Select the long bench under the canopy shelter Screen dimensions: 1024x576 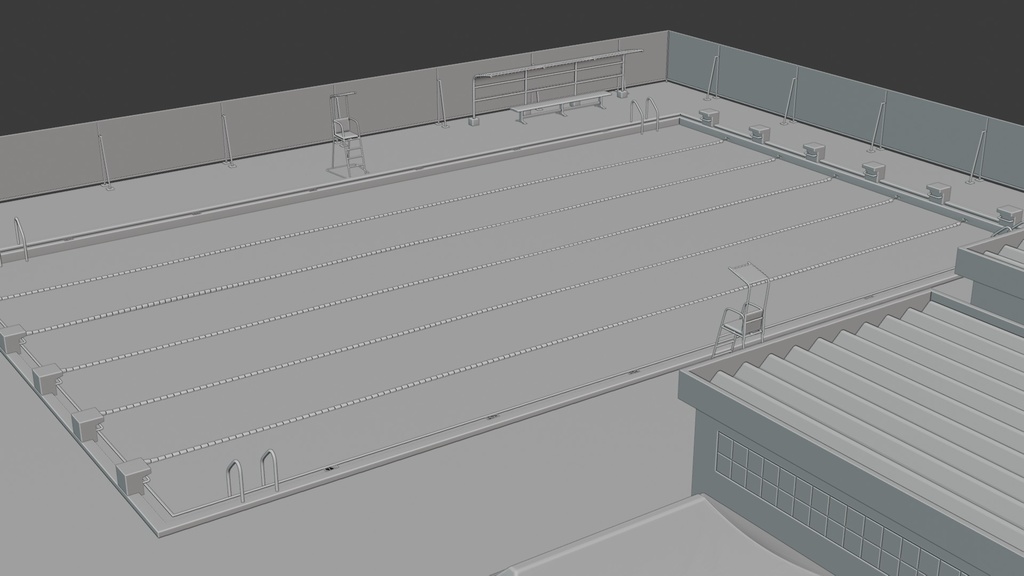click(x=561, y=106)
